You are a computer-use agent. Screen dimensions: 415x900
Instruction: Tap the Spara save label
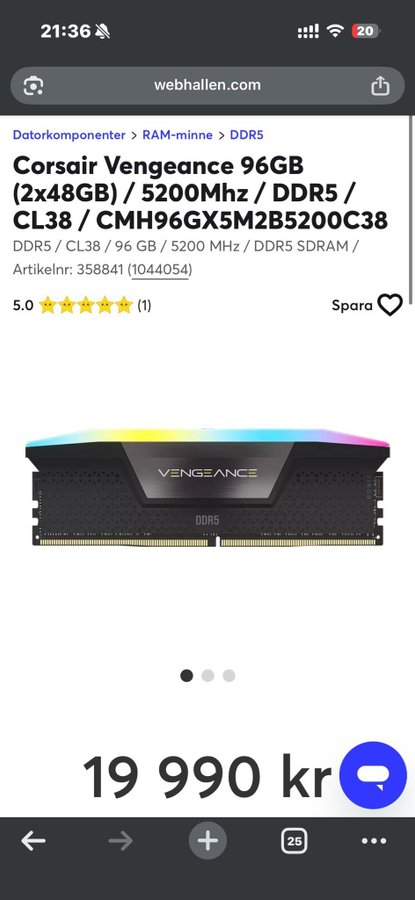point(352,305)
